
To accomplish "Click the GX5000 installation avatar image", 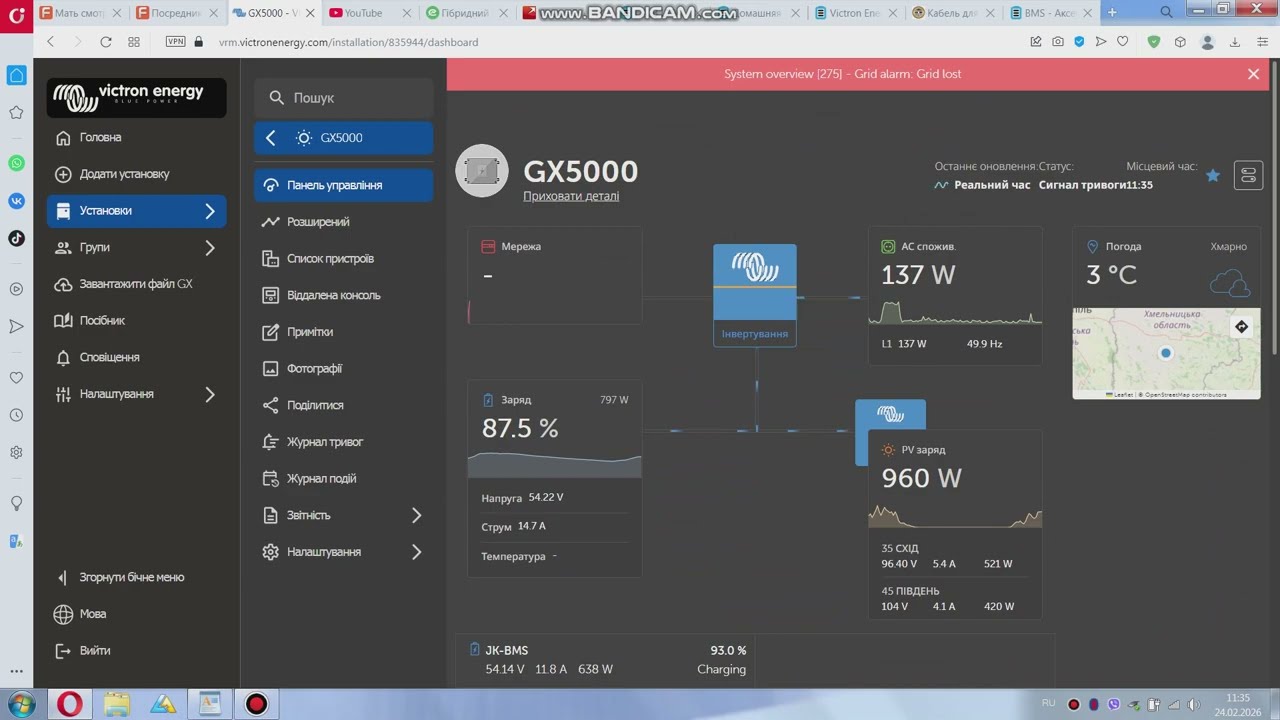I will tap(482, 171).
